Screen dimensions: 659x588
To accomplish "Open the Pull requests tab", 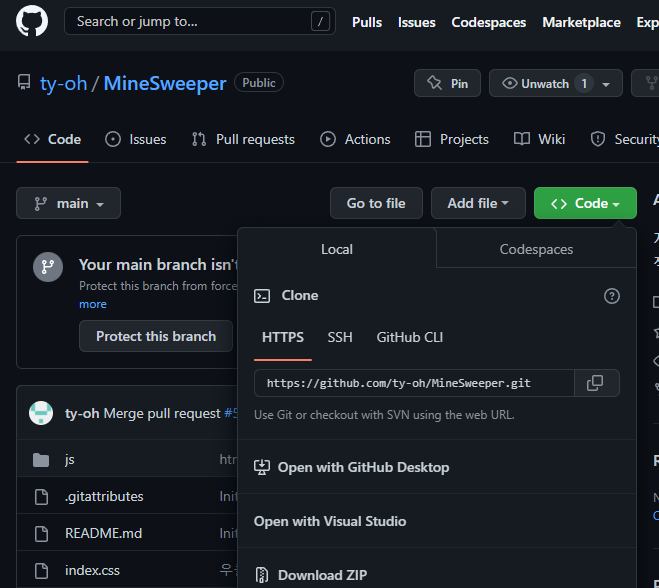I will pyautogui.click(x=243, y=140).
